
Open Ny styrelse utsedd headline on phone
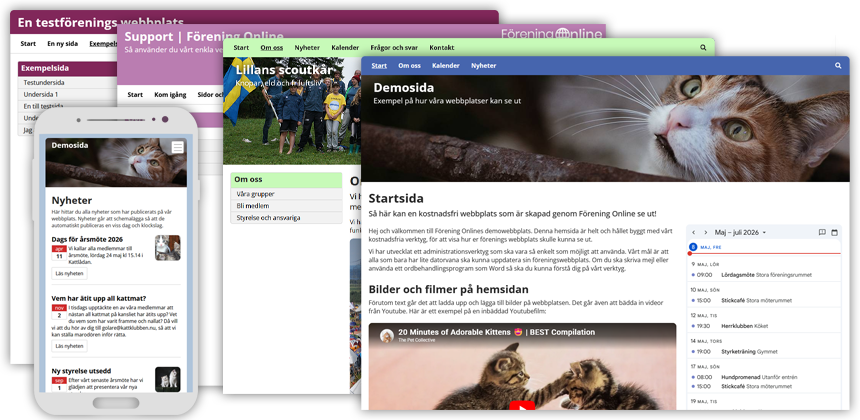tap(81, 371)
